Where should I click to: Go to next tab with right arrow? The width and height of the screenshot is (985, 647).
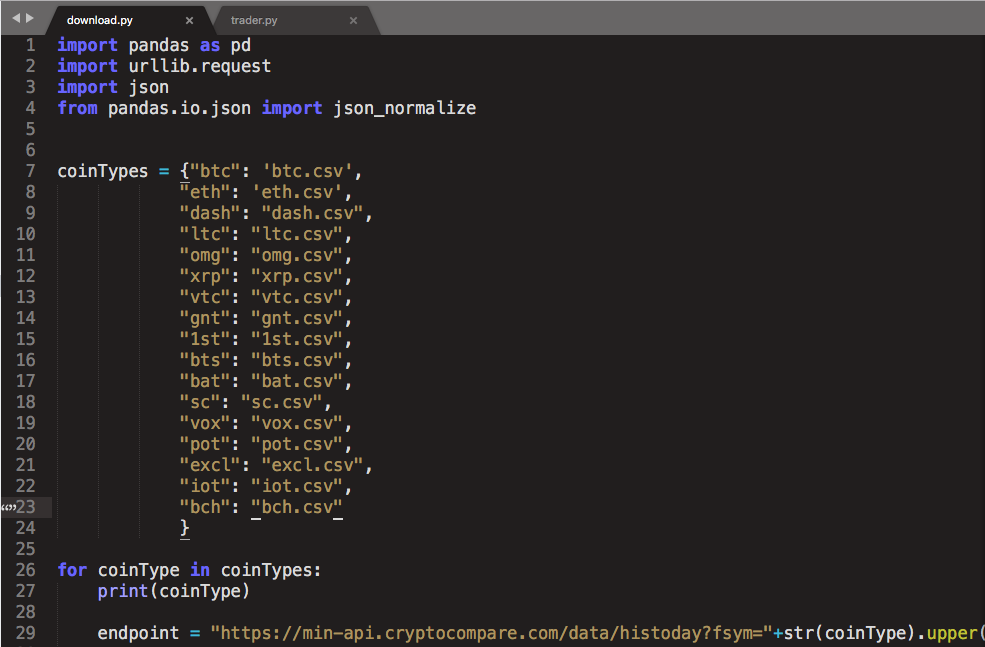pyautogui.click(x=30, y=18)
